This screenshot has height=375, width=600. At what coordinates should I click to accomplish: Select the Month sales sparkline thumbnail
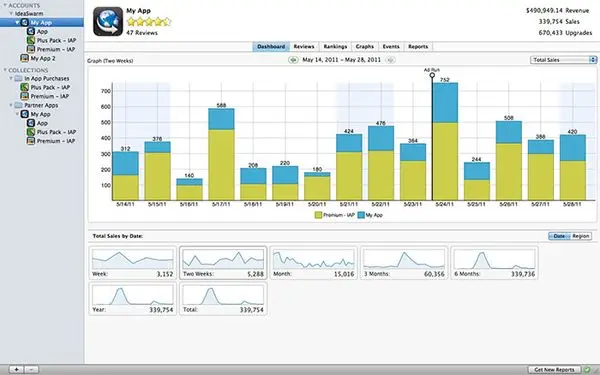(313, 263)
